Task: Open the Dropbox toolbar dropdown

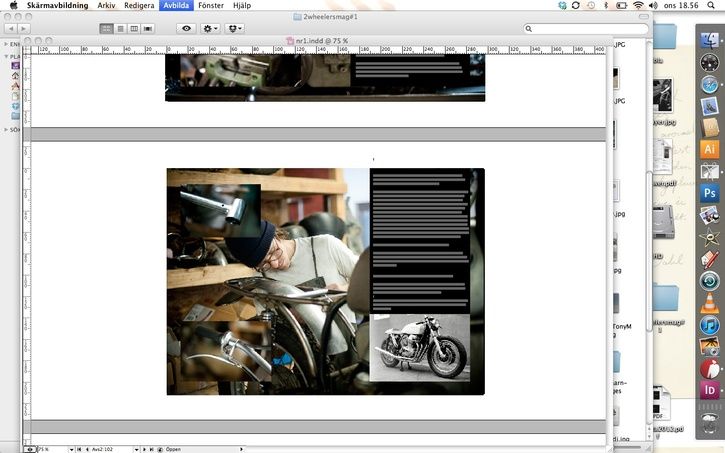Action: [236, 29]
